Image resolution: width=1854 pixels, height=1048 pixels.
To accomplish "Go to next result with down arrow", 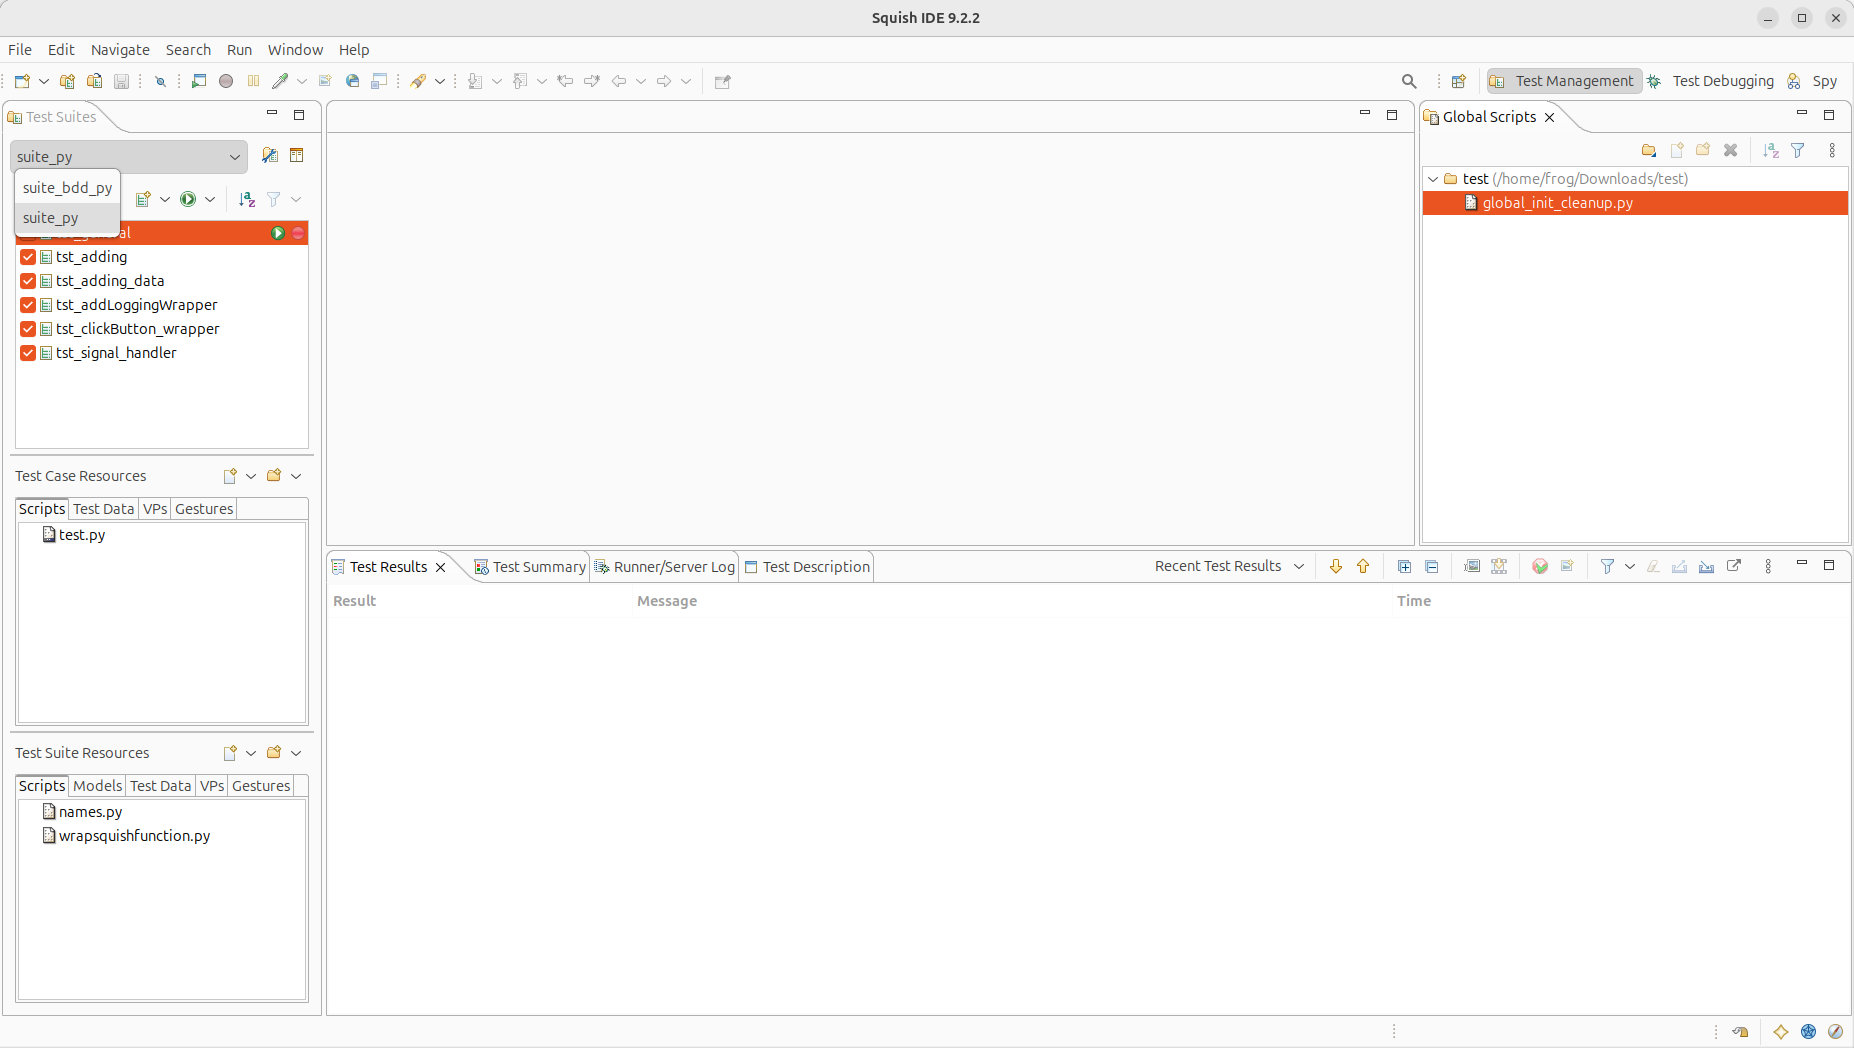I will tap(1336, 566).
